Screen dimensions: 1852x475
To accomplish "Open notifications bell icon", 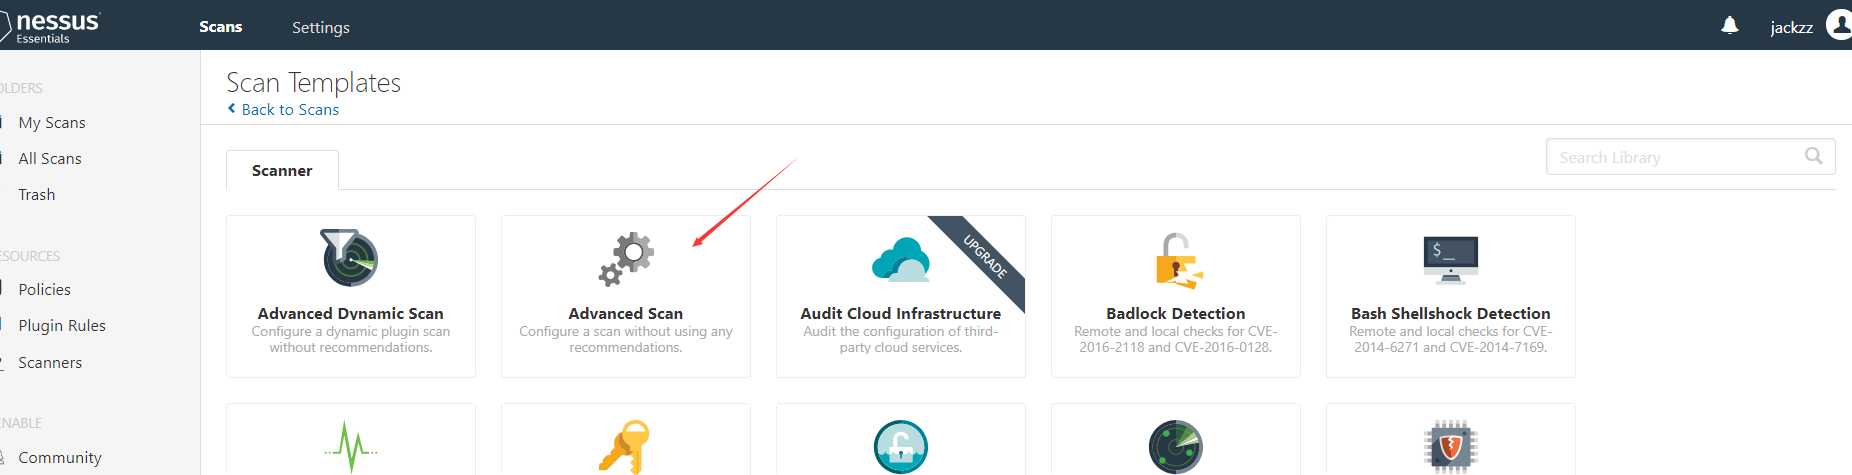I will tap(1730, 26).
